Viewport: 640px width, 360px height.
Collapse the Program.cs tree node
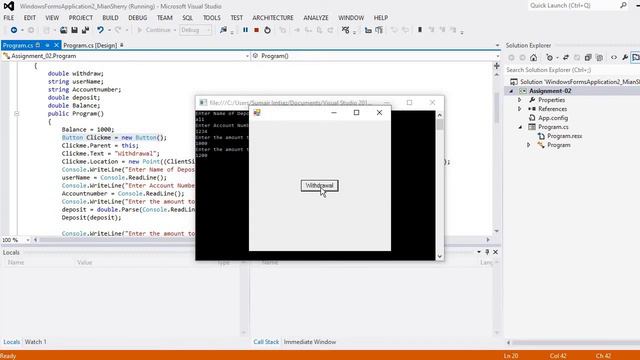click(x=520, y=127)
